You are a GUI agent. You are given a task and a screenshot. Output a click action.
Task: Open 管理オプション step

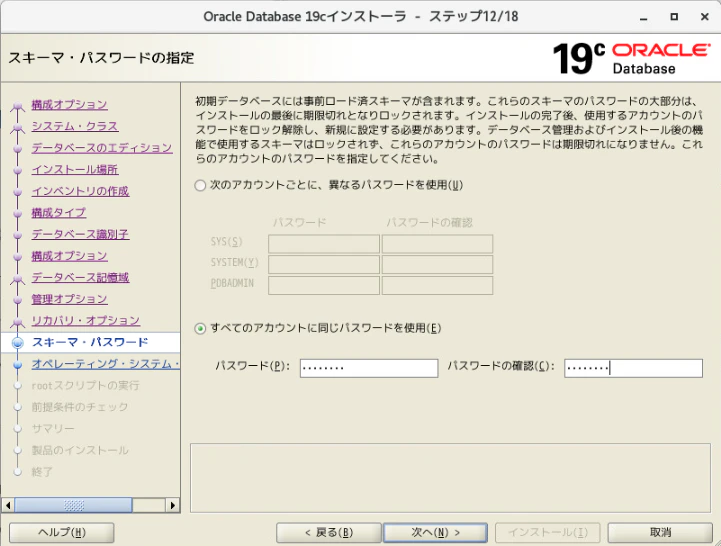(x=69, y=299)
